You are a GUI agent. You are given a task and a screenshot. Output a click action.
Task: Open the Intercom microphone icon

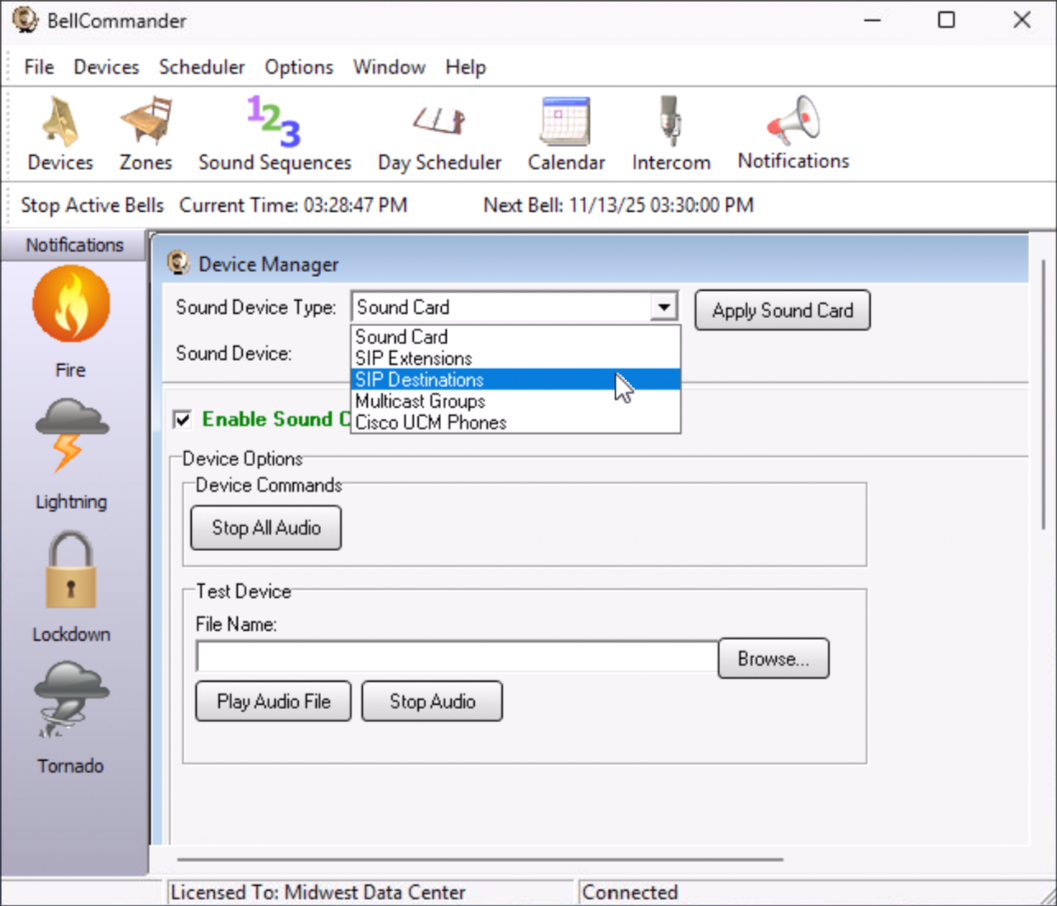670,122
